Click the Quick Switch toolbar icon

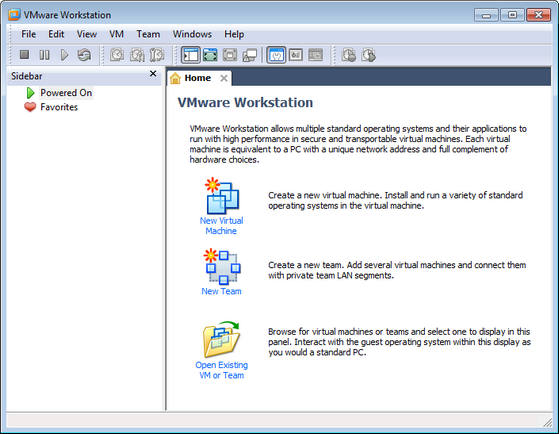(230, 55)
